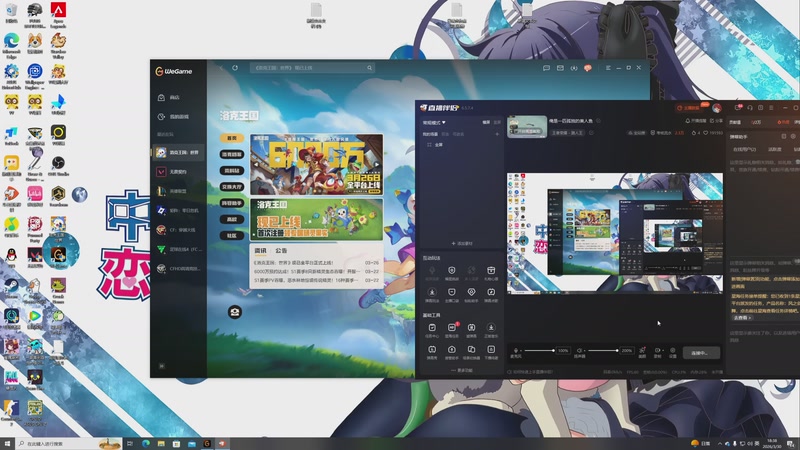This screenshot has height=450, width=800.
Task: Click the 连接中 start streaming button
Action: 702,353
